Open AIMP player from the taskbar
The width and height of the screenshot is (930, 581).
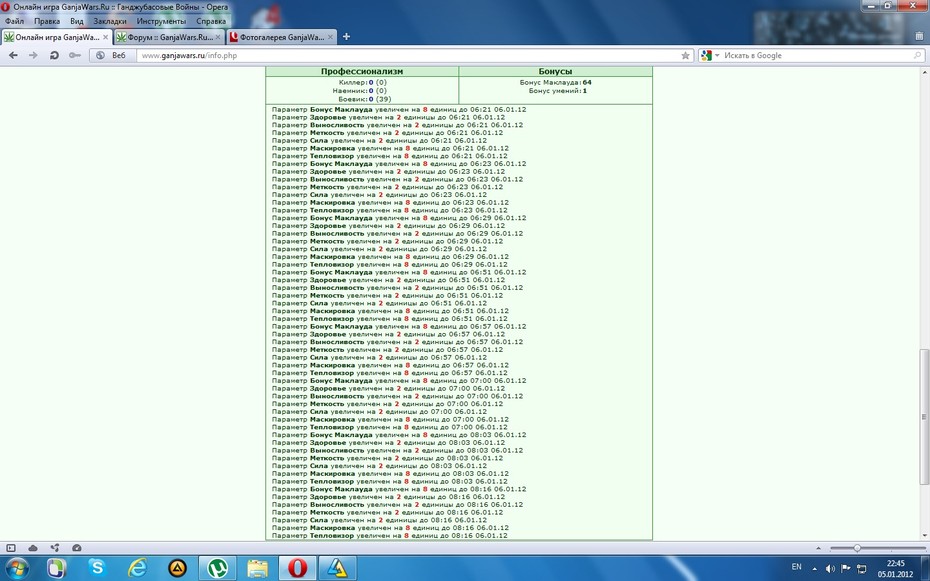pos(177,569)
